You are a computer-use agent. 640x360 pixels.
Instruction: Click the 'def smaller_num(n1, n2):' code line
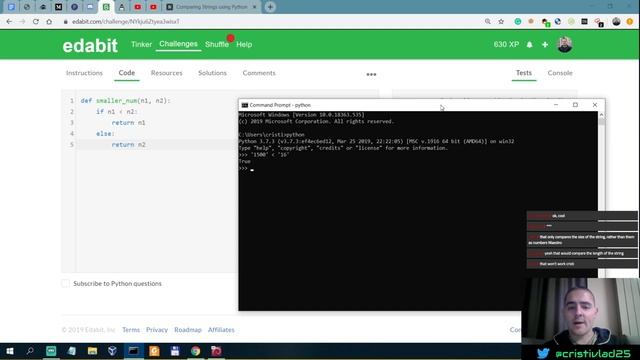pyautogui.click(x=125, y=101)
